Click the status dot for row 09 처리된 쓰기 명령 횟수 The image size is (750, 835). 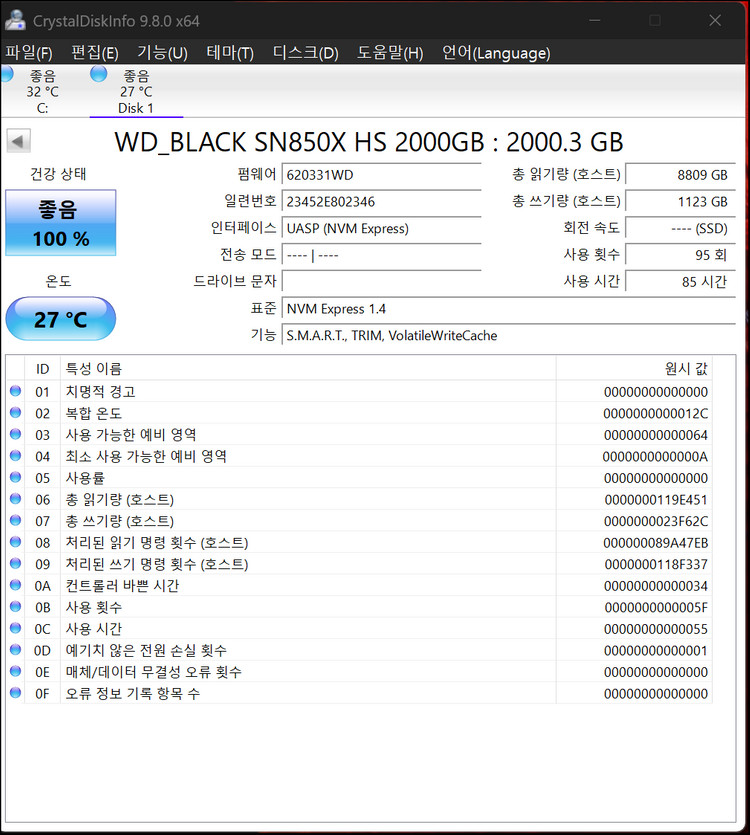[x=15, y=563]
